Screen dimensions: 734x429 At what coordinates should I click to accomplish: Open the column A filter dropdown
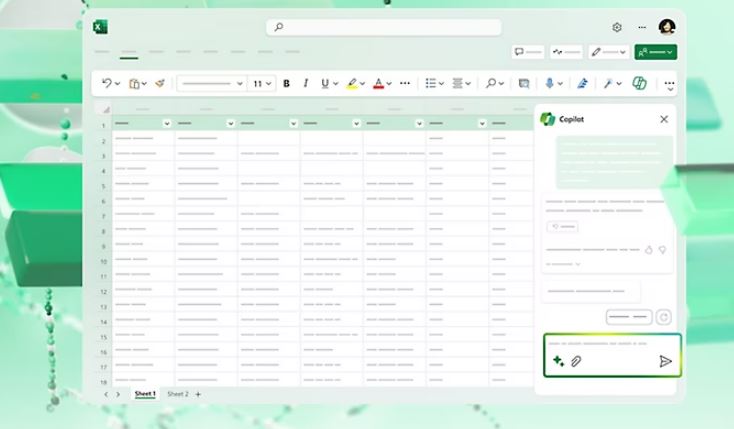[x=167, y=123]
